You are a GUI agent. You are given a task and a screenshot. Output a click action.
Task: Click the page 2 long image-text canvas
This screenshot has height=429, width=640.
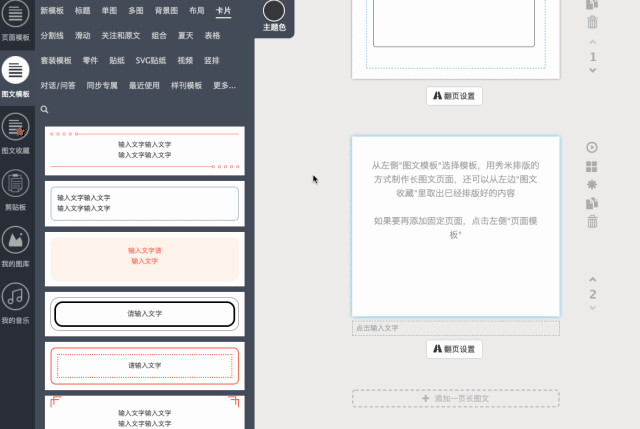(x=456, y=227)
